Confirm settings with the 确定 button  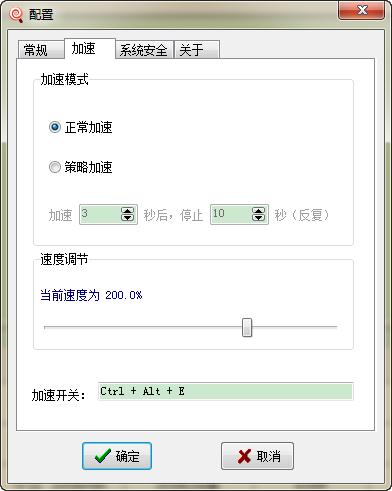pos(117,456)
